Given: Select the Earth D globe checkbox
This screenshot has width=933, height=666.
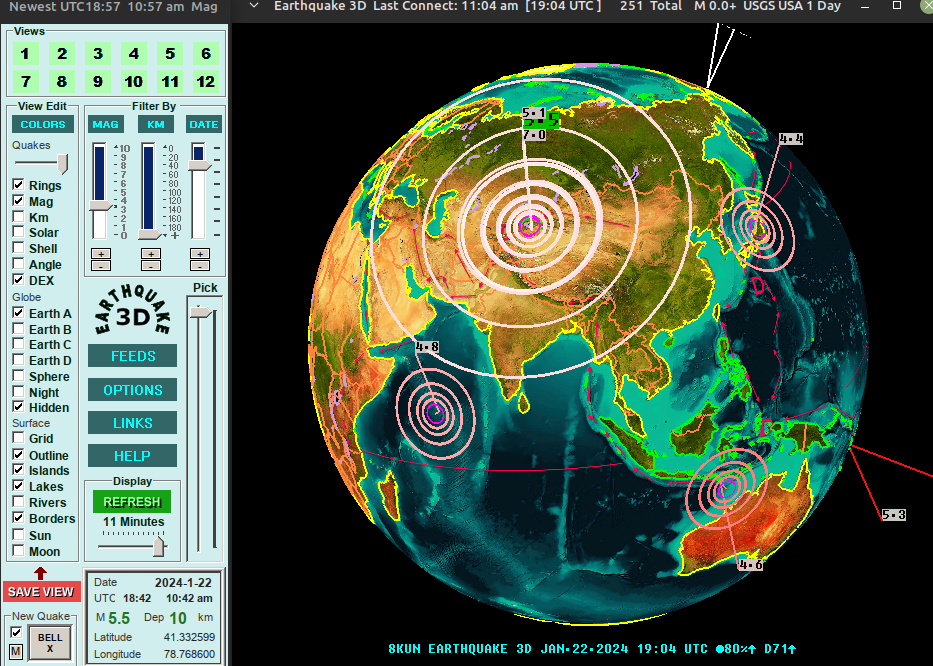Looking at the screenshot, I should click(x=18, y=360).
